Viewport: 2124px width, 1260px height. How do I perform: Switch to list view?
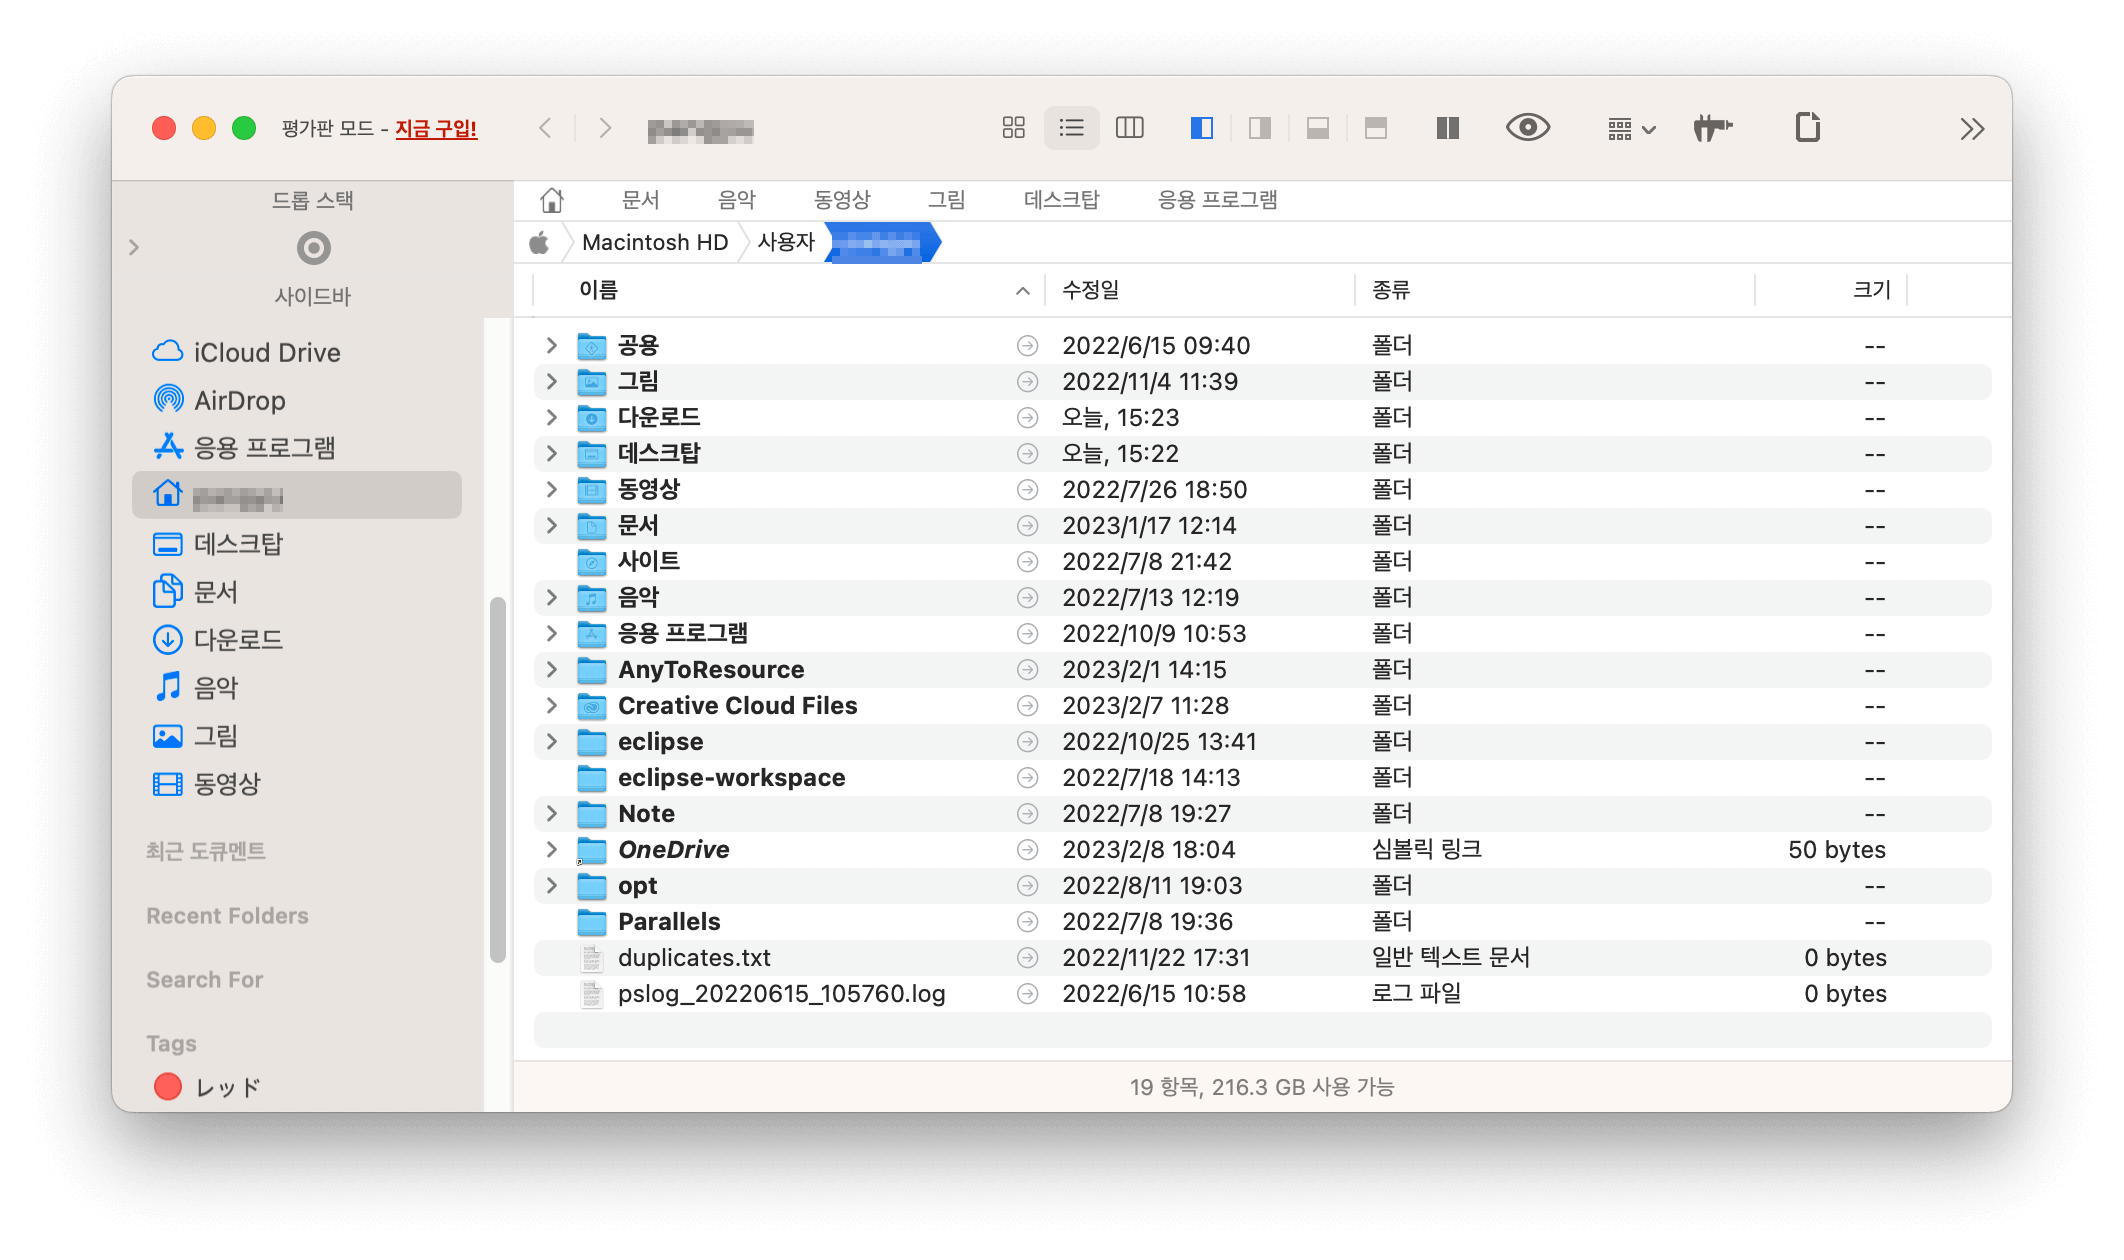1071,128
